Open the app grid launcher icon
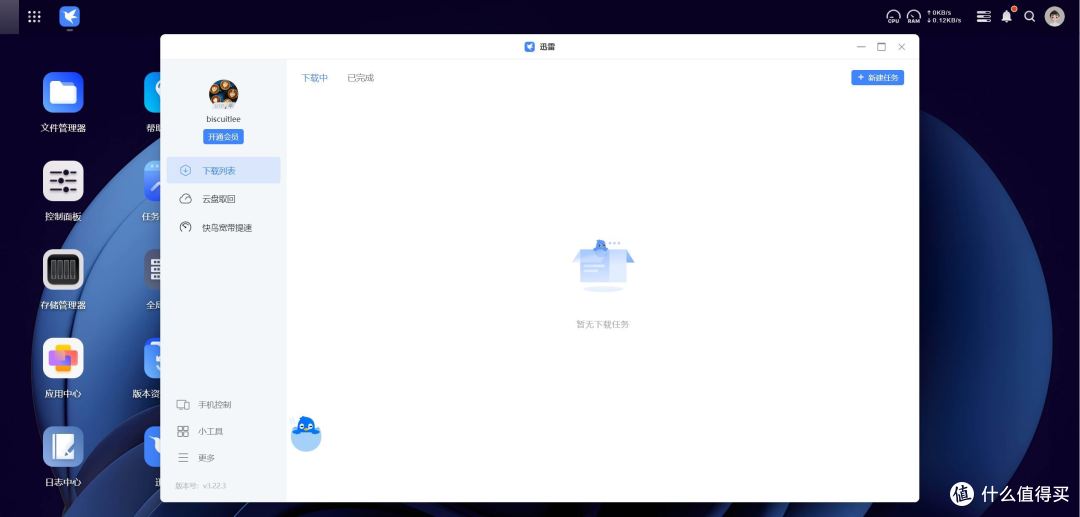Viewport: 1080px width, 517px height. coord(34,17)
